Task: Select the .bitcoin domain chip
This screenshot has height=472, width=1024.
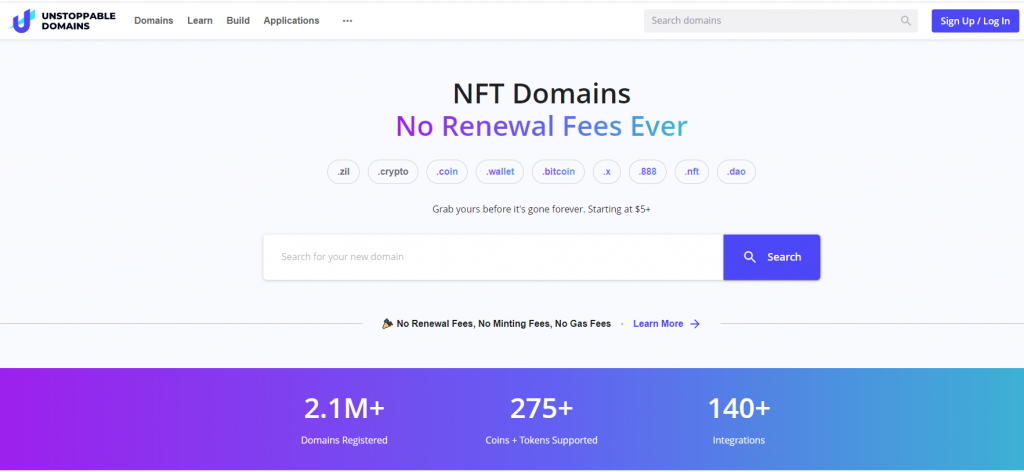Action: pyautogui.click(x=558, y=172)
